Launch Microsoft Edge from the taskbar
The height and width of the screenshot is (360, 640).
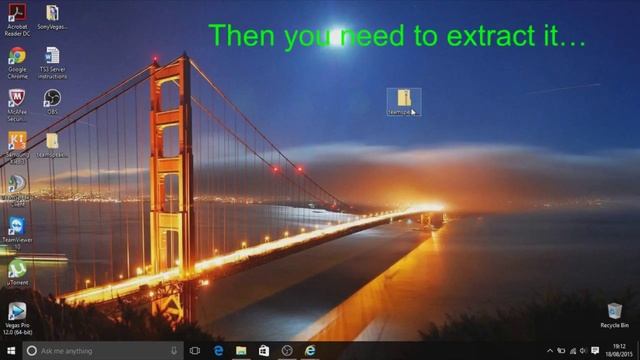click(x=218, y=351)
